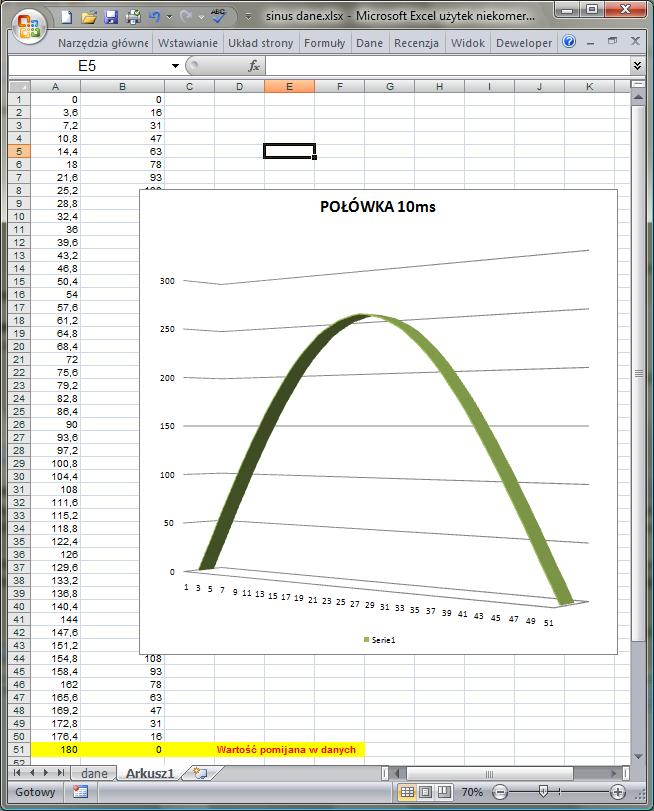Viewport: 654px width, 811px height.
Task: Open the Recenzja tab
Action: tap(416, 43)
